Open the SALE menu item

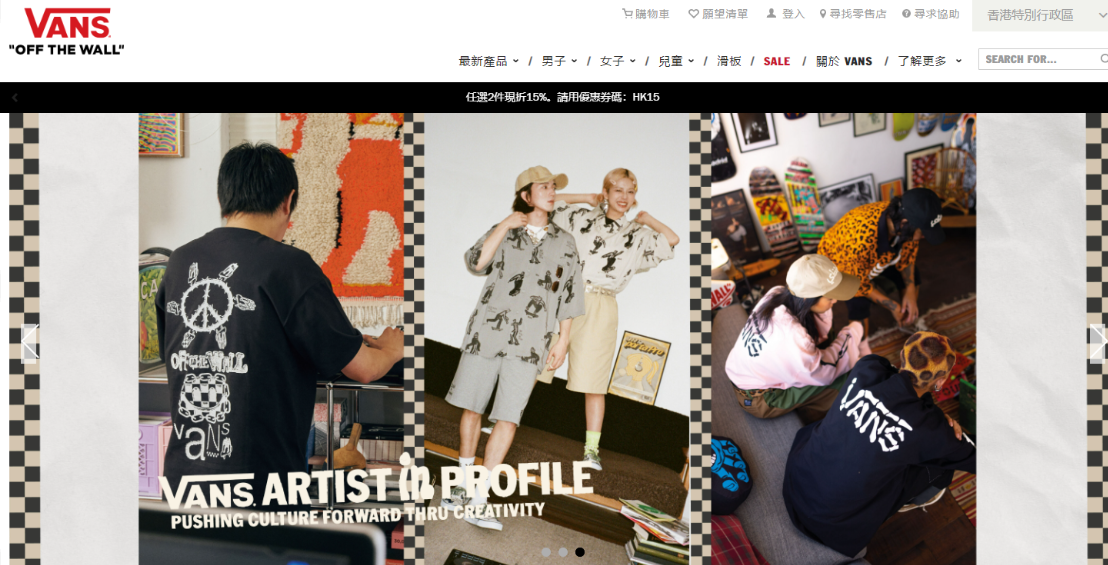tap(777, 61)
